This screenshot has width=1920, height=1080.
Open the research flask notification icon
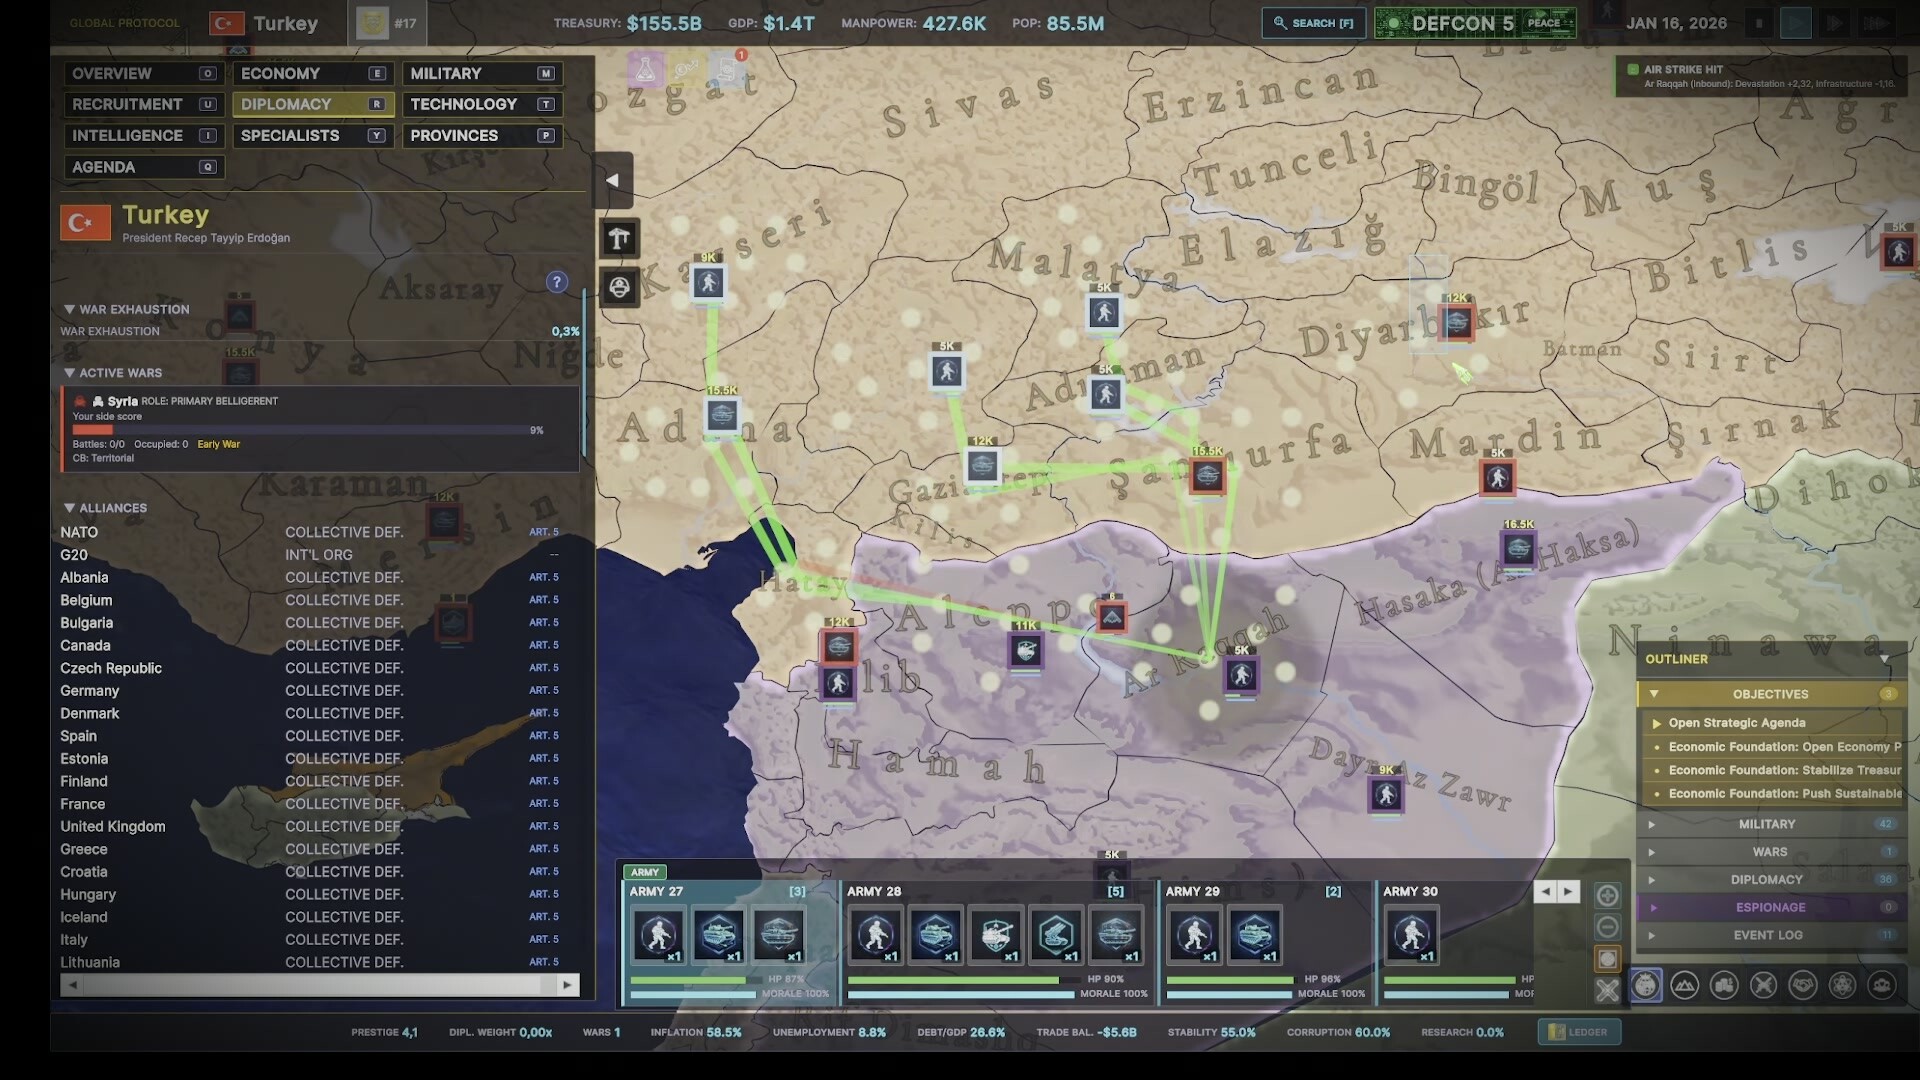(x=646, y=69)
